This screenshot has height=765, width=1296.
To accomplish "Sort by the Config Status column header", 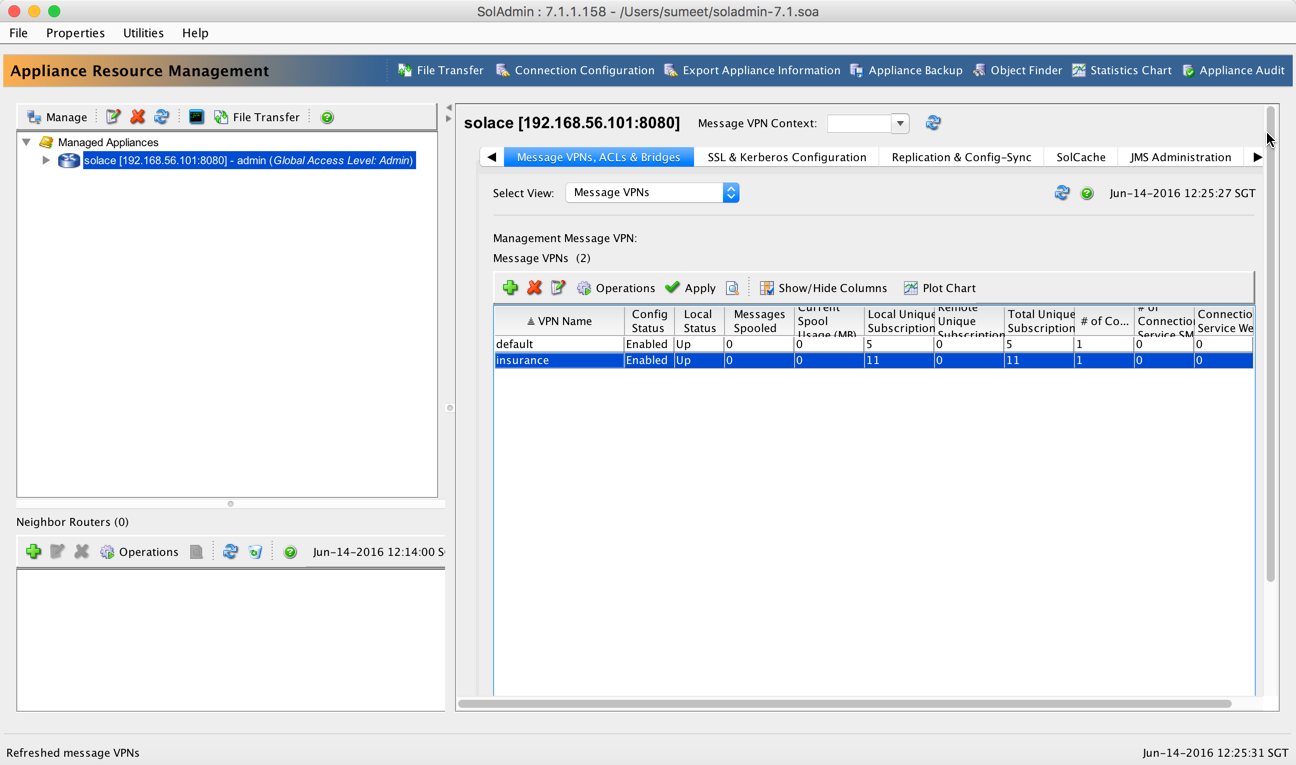I will coord(649,321).
